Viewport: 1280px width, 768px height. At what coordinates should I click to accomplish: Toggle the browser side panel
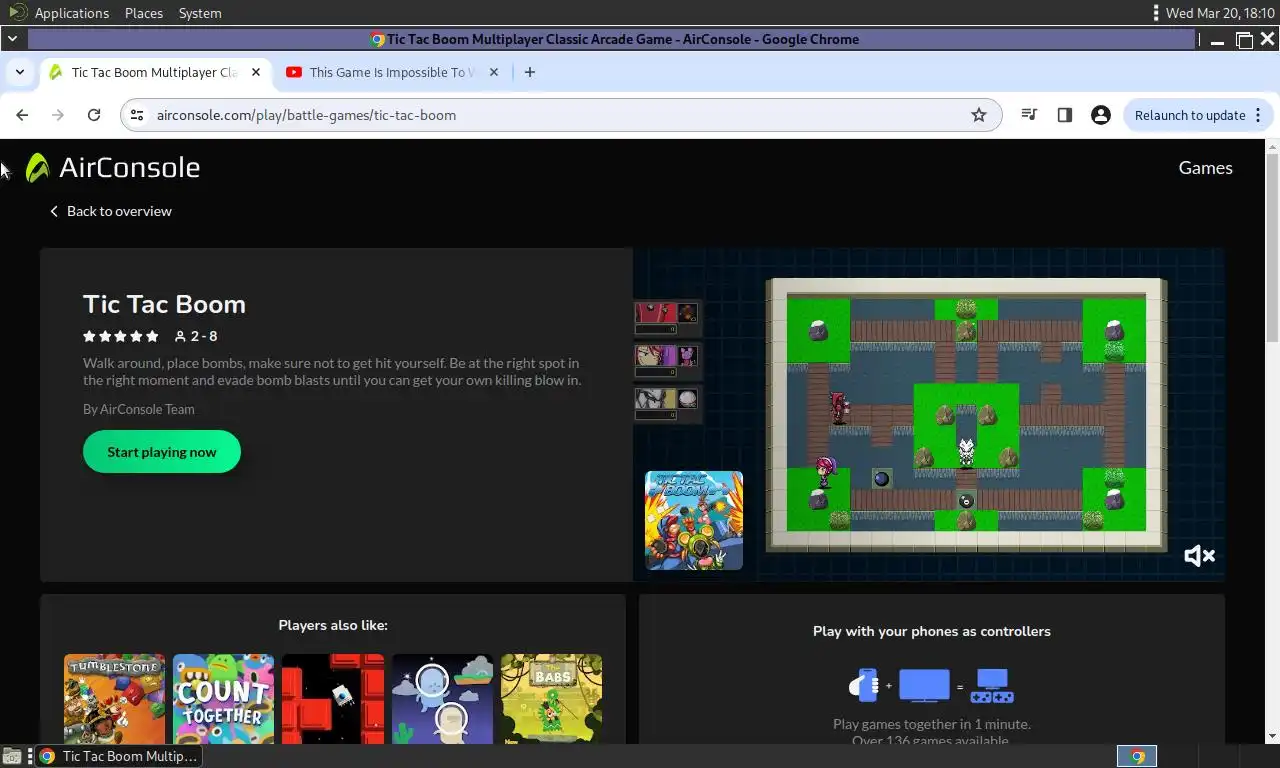tap(1065, 115)
